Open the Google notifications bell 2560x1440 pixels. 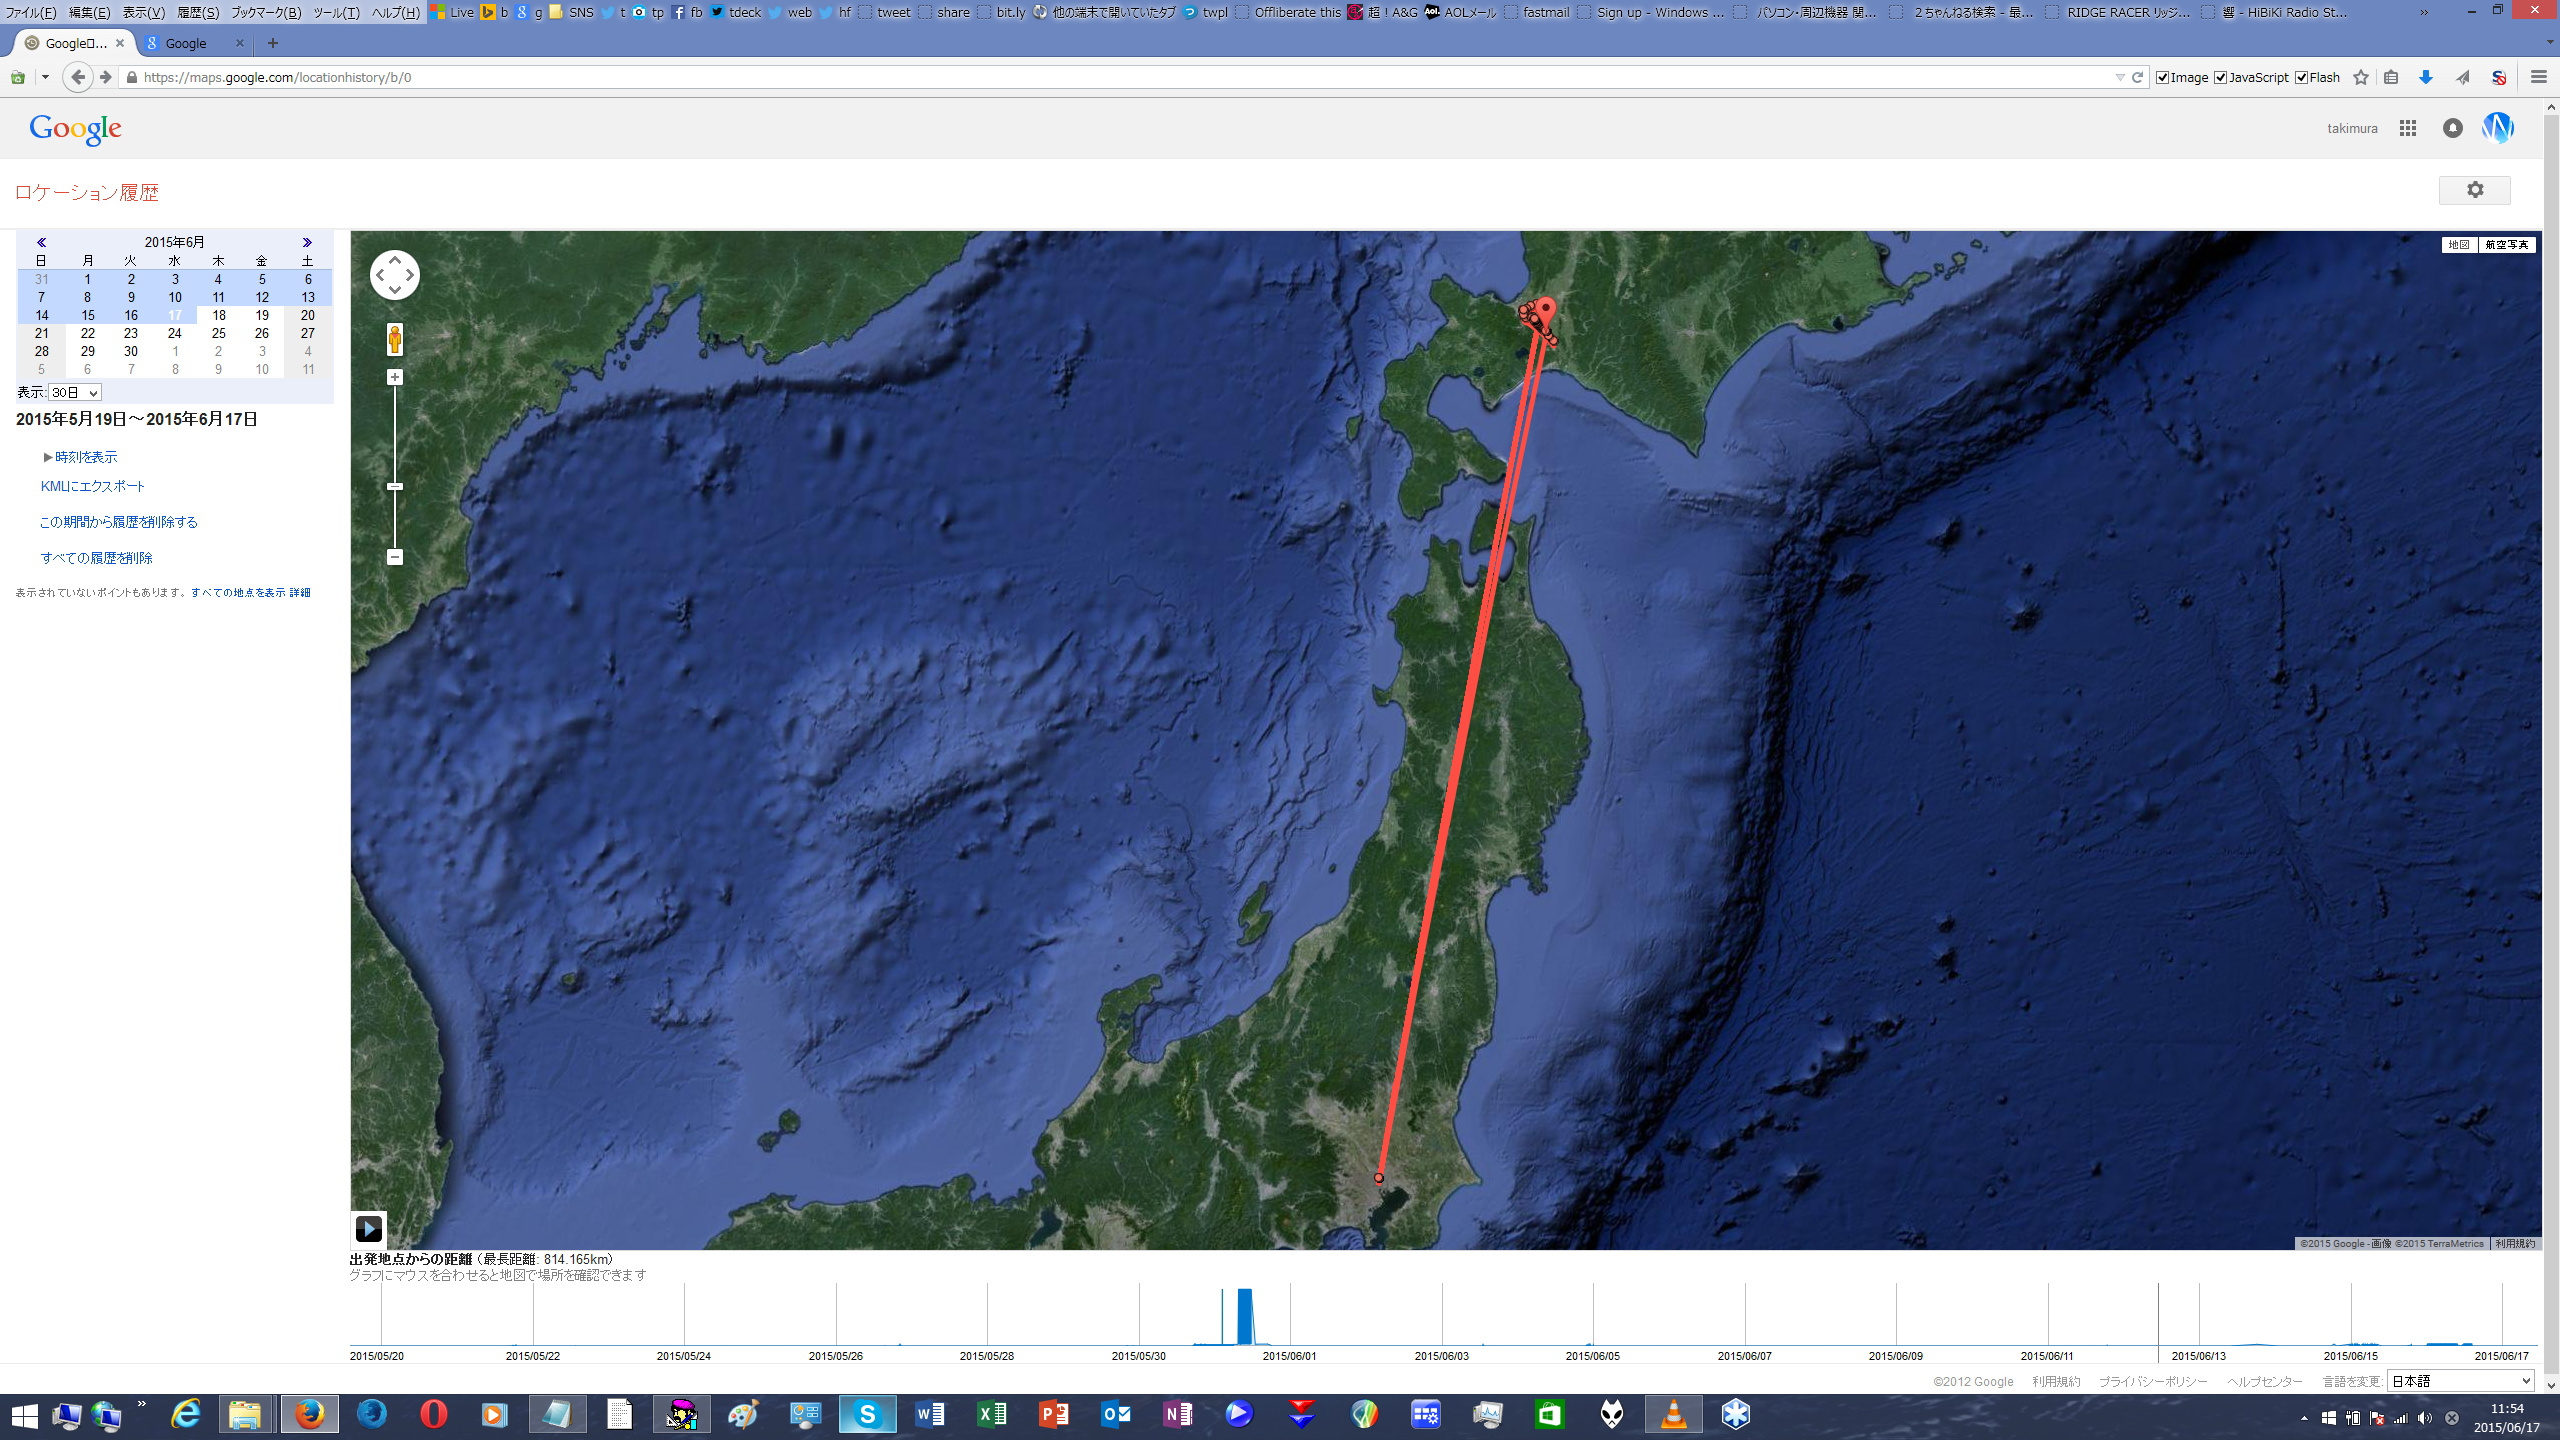[2452, 128]
